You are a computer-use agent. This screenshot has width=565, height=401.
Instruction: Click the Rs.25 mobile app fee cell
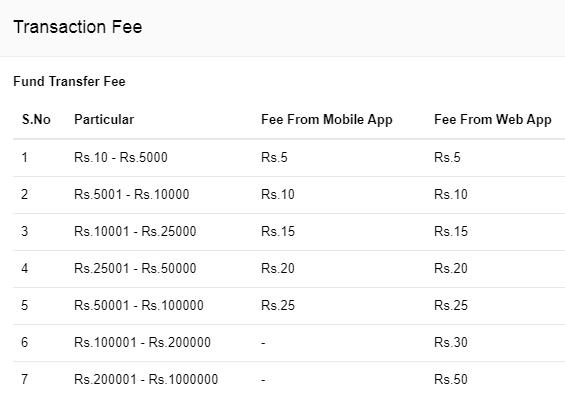click(278, 306)
